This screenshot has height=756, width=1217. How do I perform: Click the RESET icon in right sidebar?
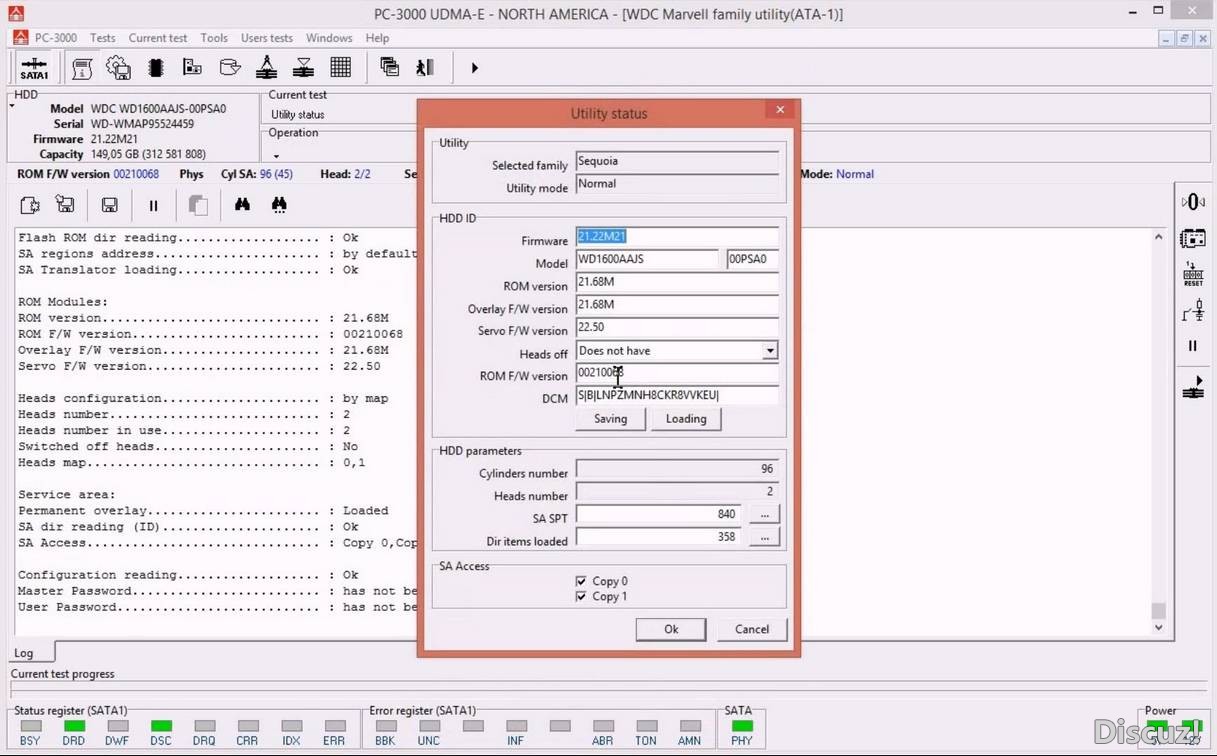tap(1192, 275)
